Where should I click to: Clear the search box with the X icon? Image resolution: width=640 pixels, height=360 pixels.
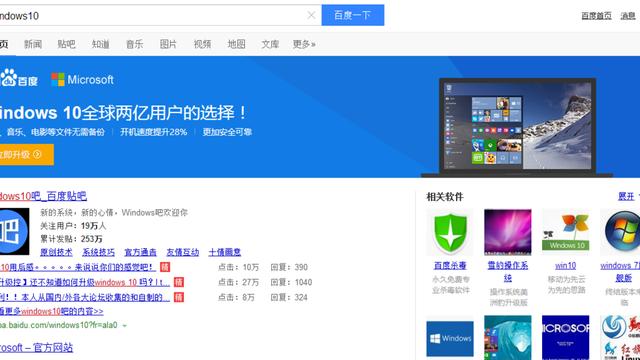coord(311,16)
